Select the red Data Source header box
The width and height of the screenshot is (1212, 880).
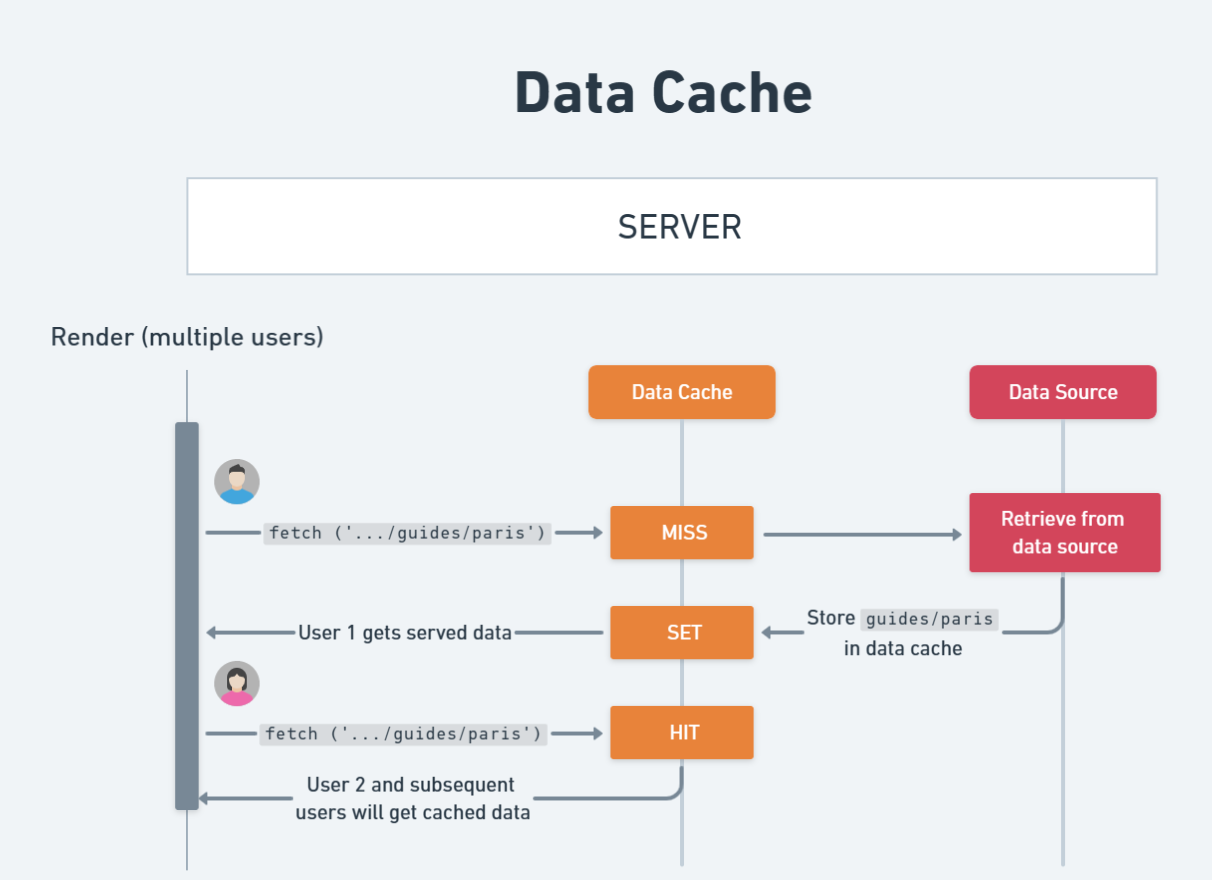tap(1062, 392)
